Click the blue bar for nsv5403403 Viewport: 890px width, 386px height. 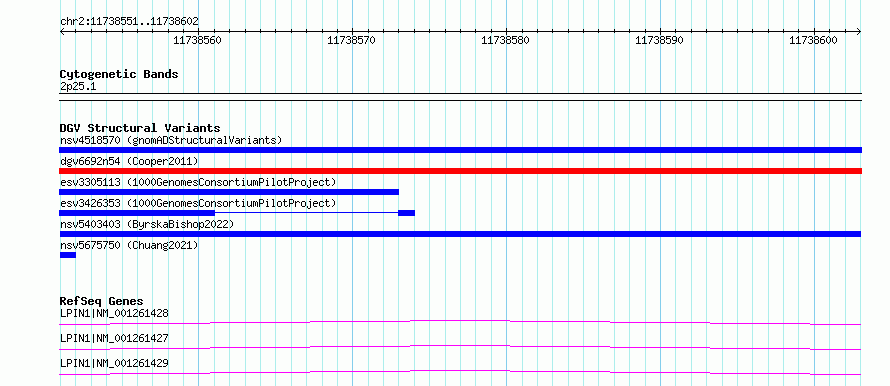pos(460,234)
